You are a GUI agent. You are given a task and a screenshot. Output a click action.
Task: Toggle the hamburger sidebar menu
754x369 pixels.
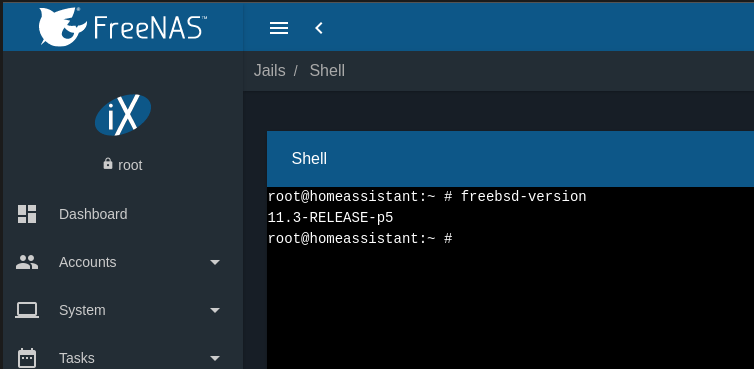point(279,28)
